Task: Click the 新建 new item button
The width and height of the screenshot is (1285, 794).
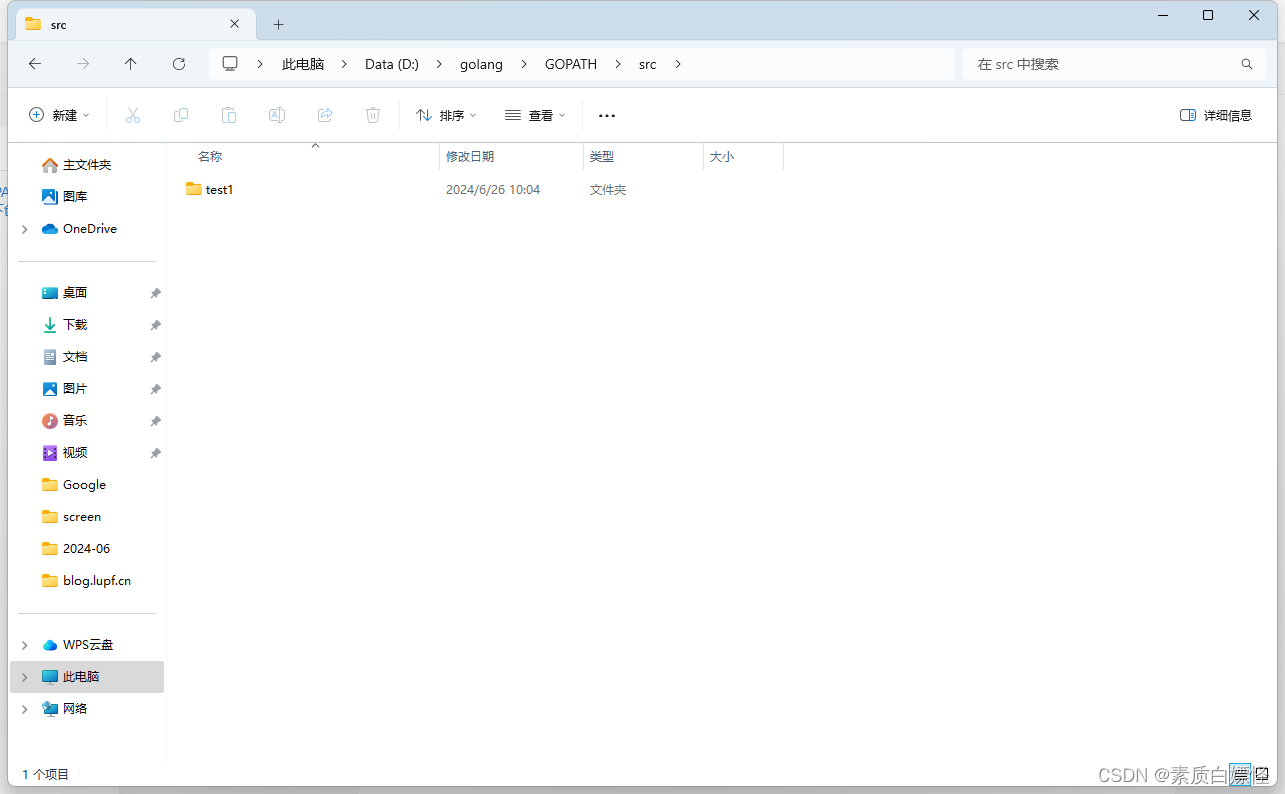Action: click(58, 115)
